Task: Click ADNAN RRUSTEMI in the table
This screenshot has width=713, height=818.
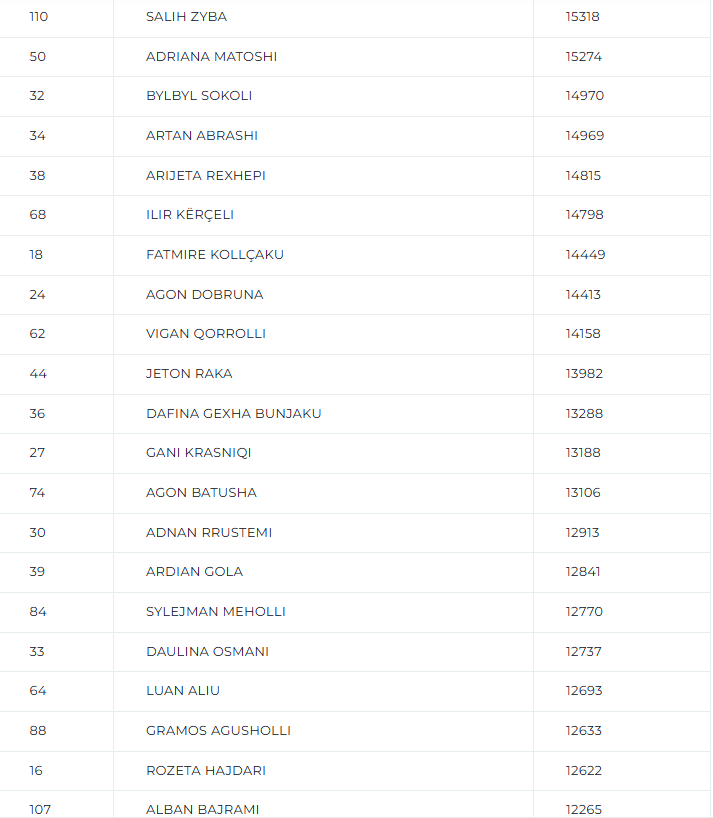Action: [209, 532]
